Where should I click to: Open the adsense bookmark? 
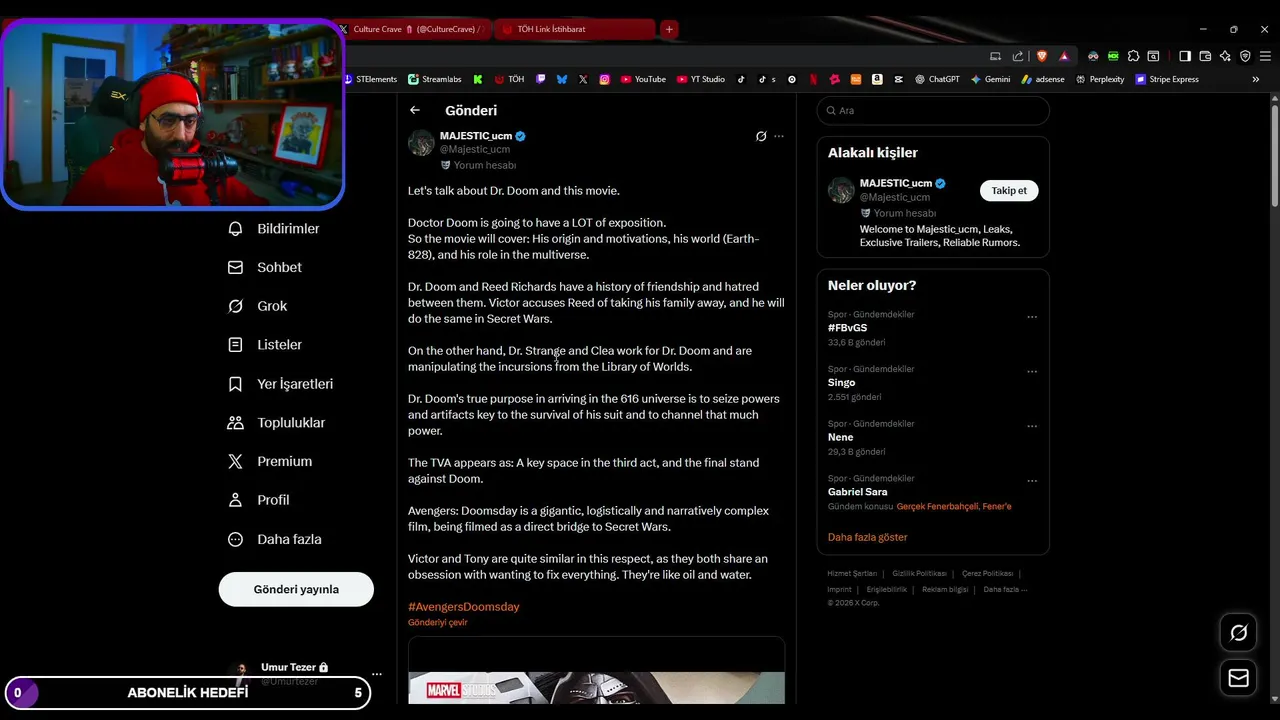click(1043, 79)
